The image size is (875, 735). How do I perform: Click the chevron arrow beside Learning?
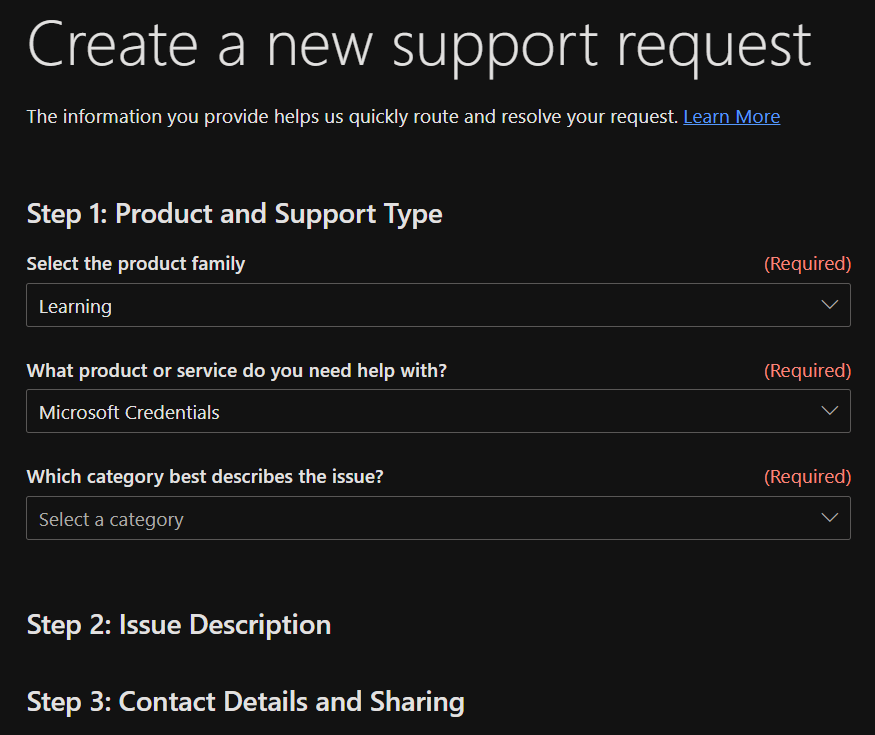point(829,305)
